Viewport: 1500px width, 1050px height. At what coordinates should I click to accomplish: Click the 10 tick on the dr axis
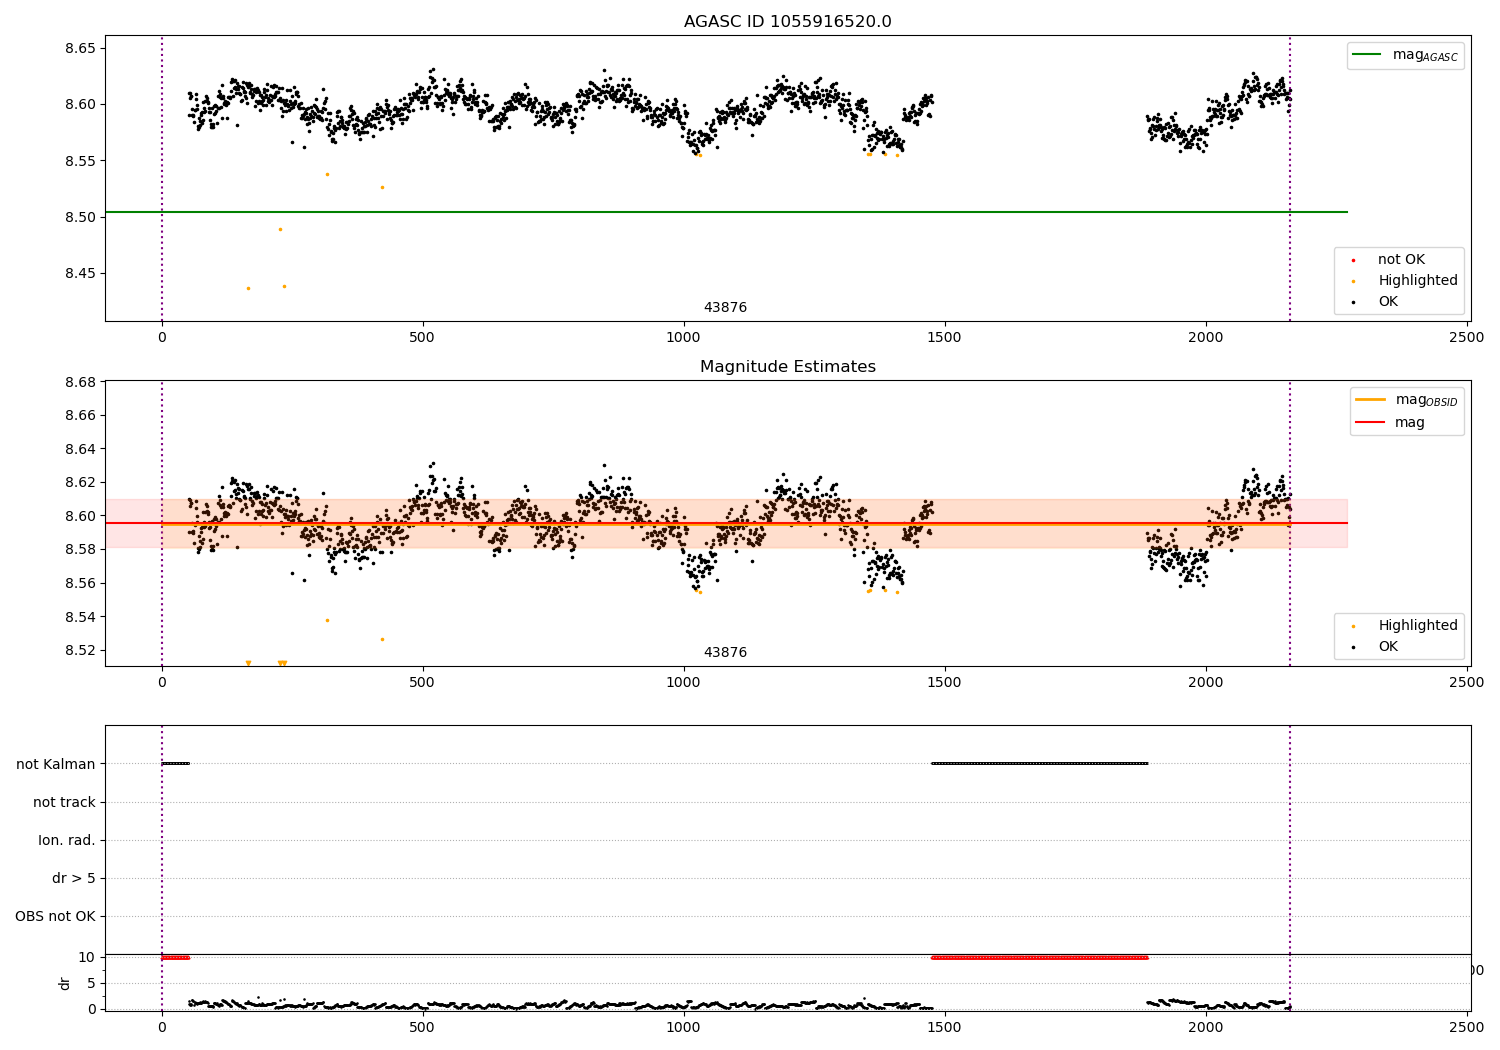(x=87, y=957)
